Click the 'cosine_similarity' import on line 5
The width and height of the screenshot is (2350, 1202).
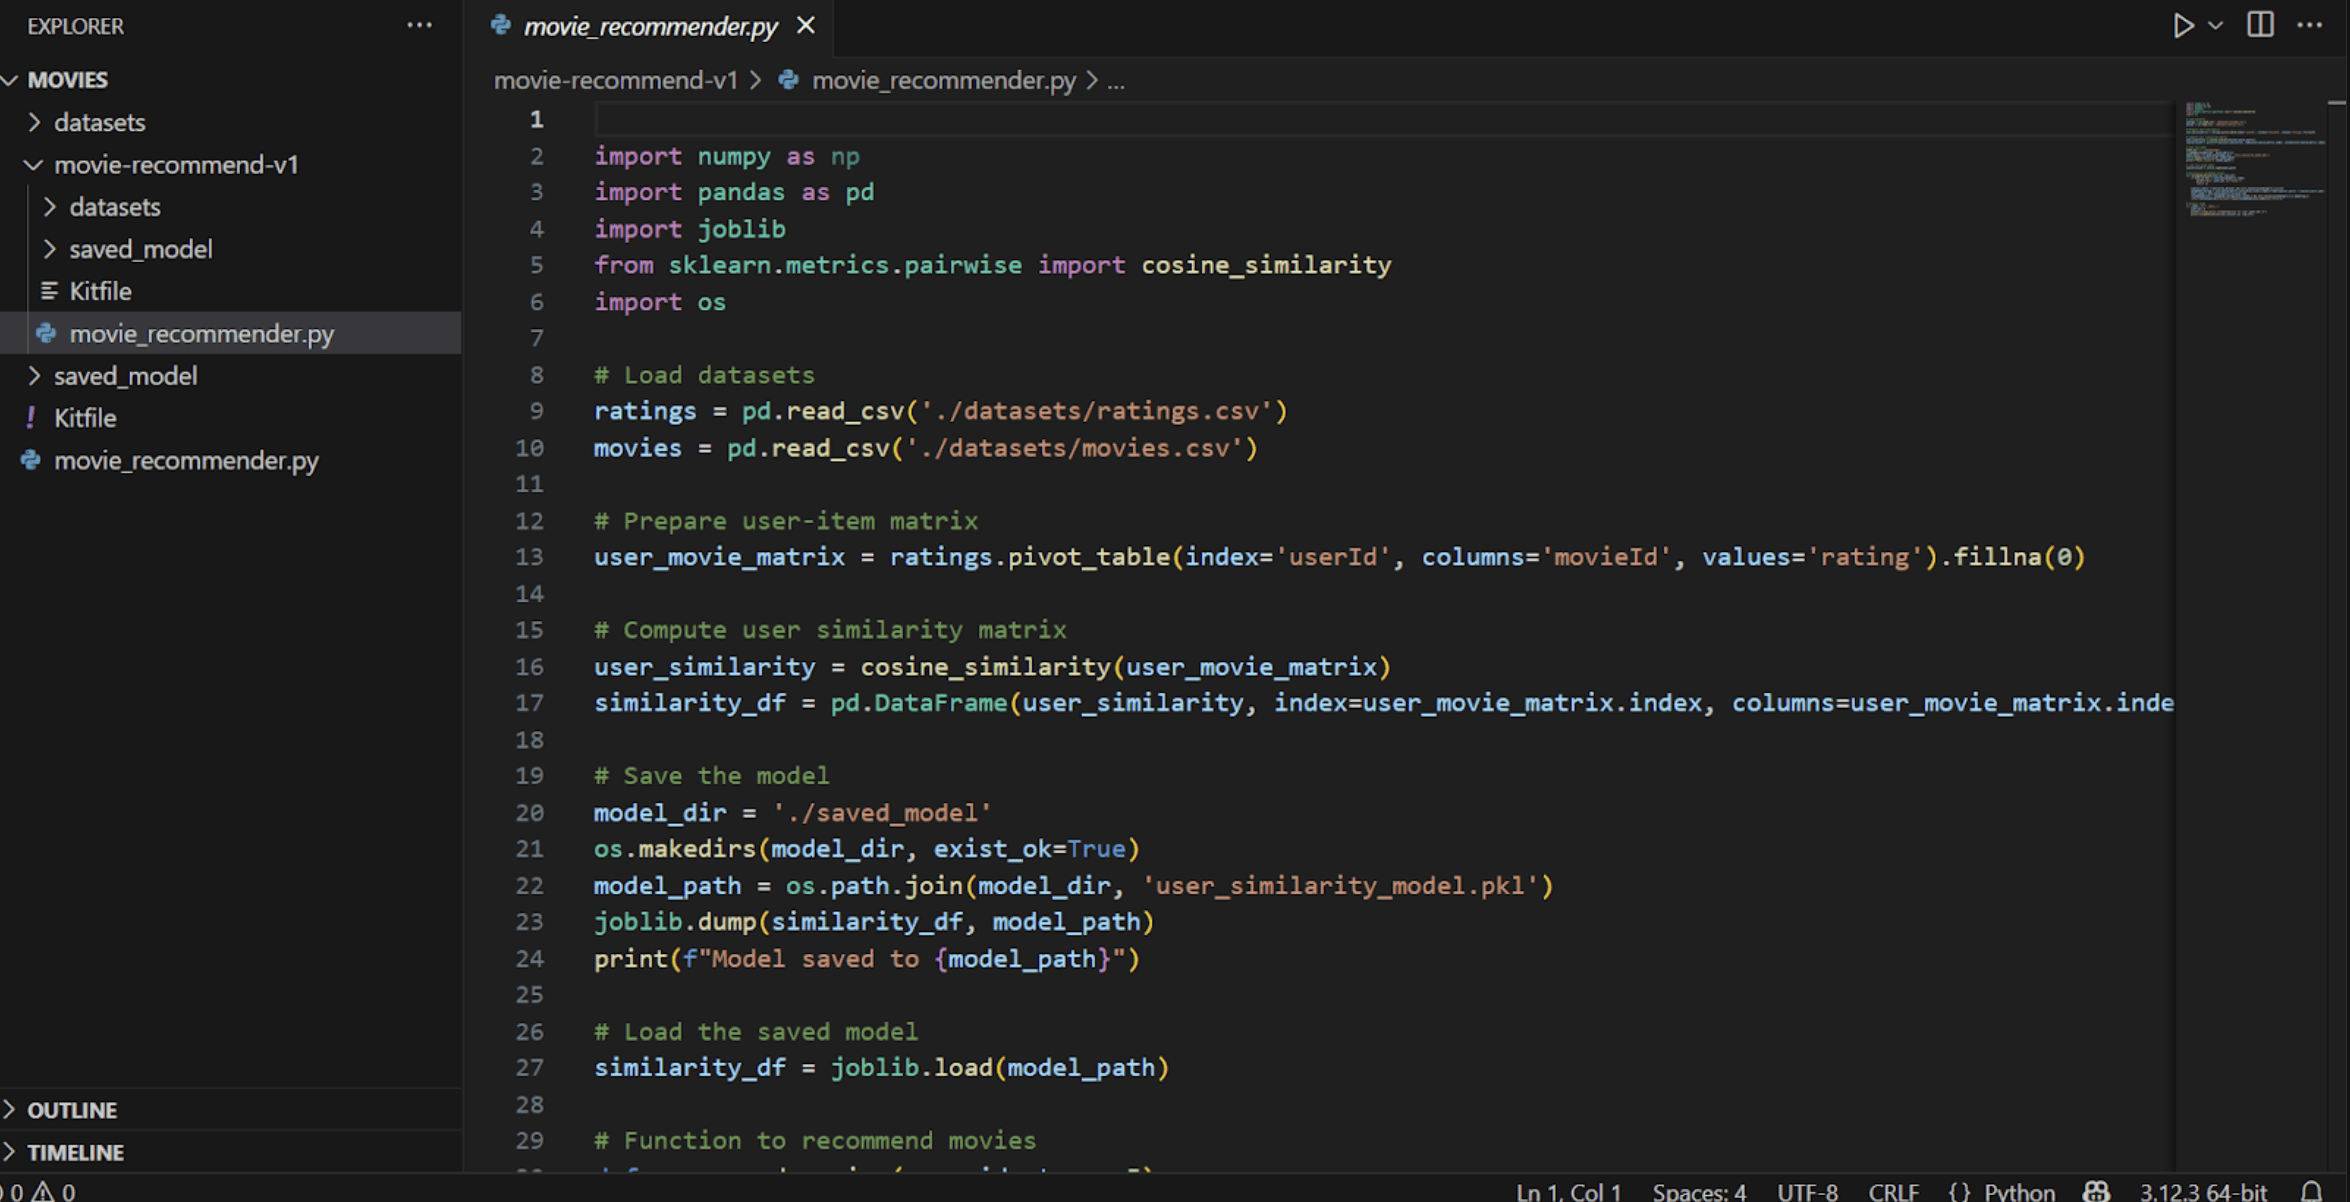[x=1266, y=265]
